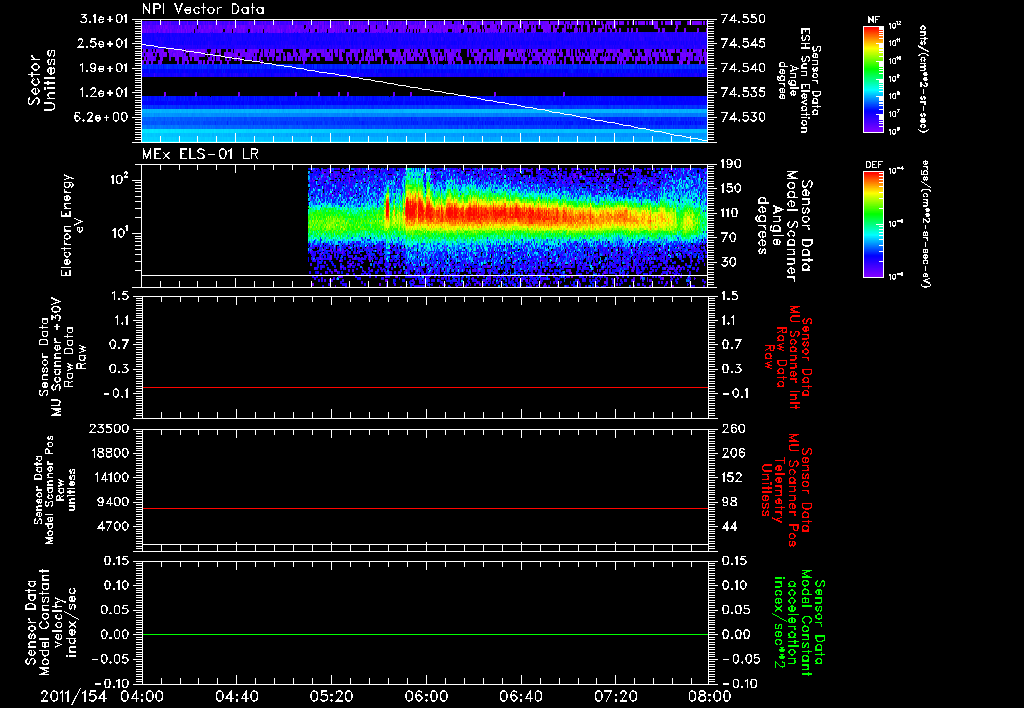Click the 'MU Scanner +30V Raw Data' axis label

click(63, 357)
